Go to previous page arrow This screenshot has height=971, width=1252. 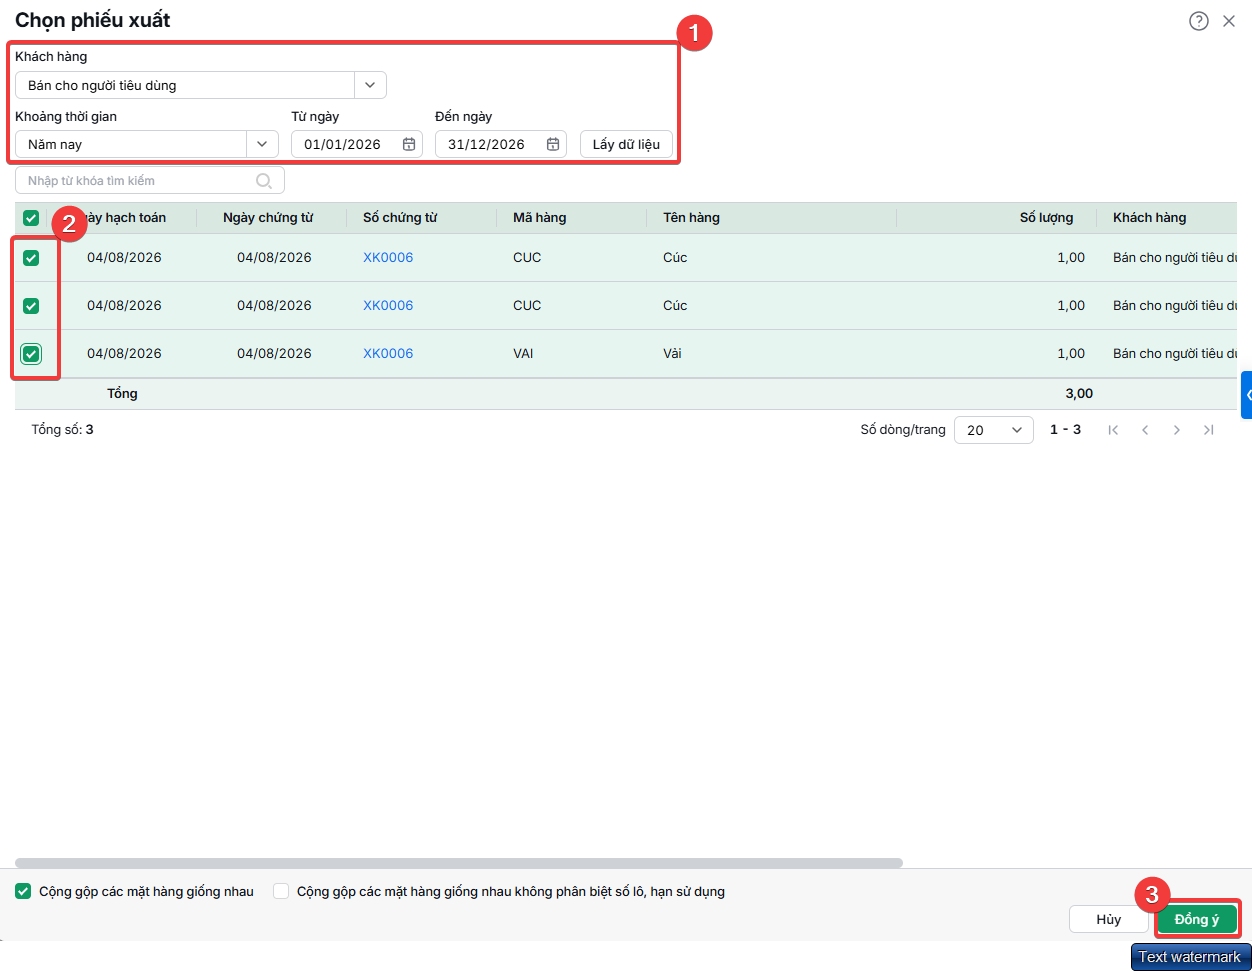click(x=1145, y=430)
